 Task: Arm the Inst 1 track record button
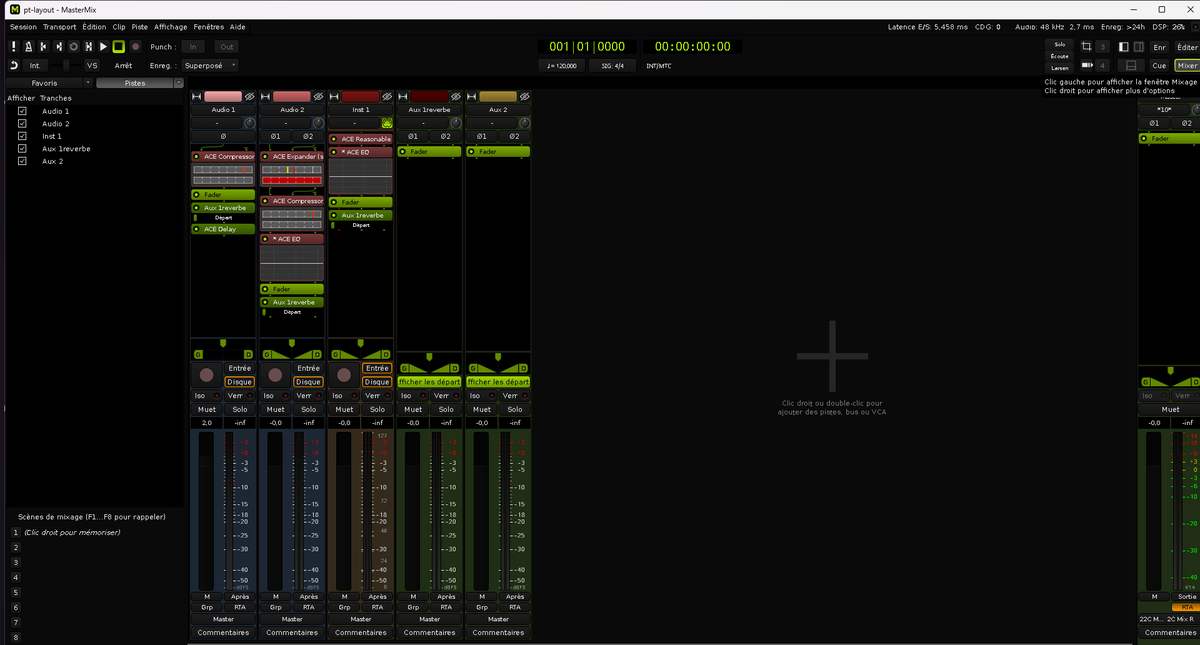[344, 375]
